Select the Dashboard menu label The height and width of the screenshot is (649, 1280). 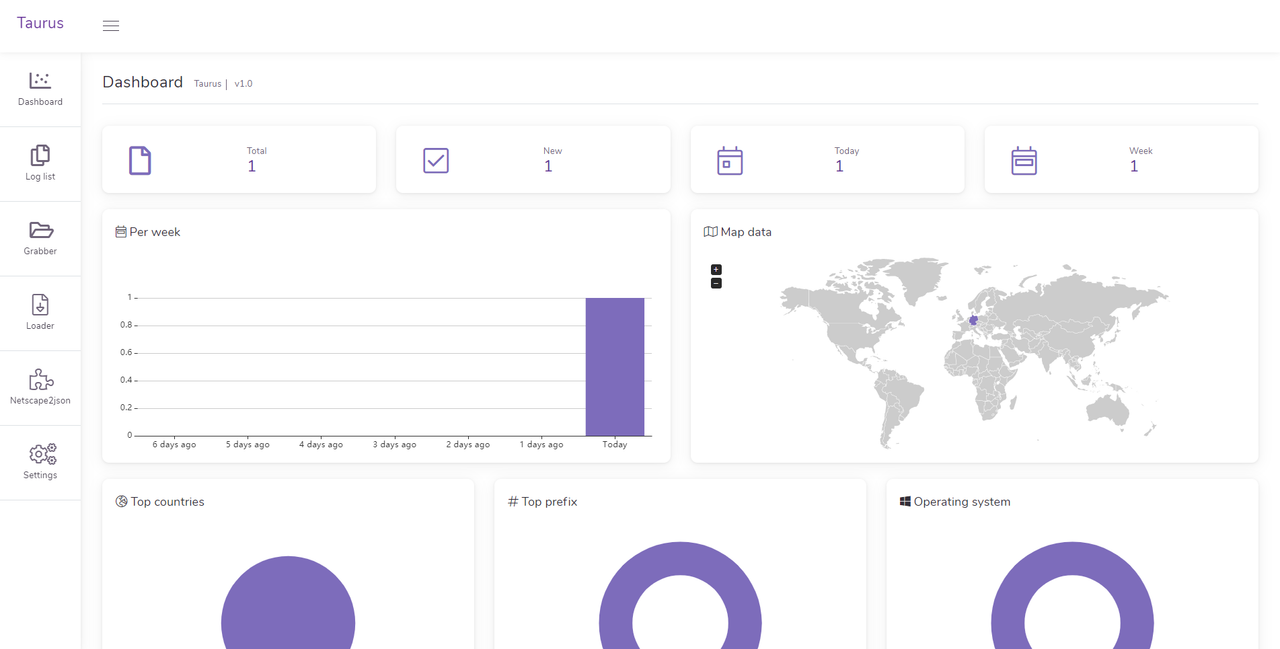point(40,102)
